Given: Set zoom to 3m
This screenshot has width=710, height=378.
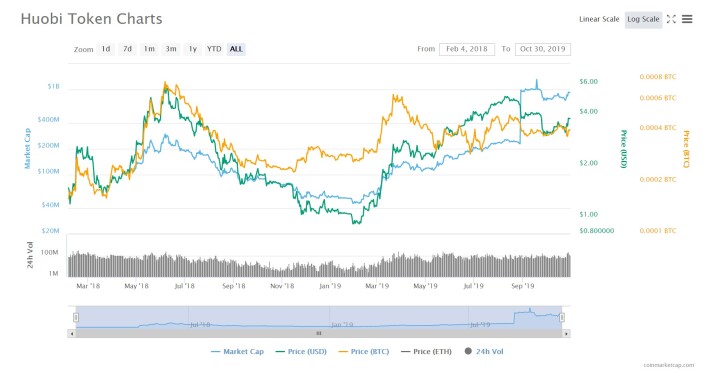Looking at the screenshot, I should 171,49.
